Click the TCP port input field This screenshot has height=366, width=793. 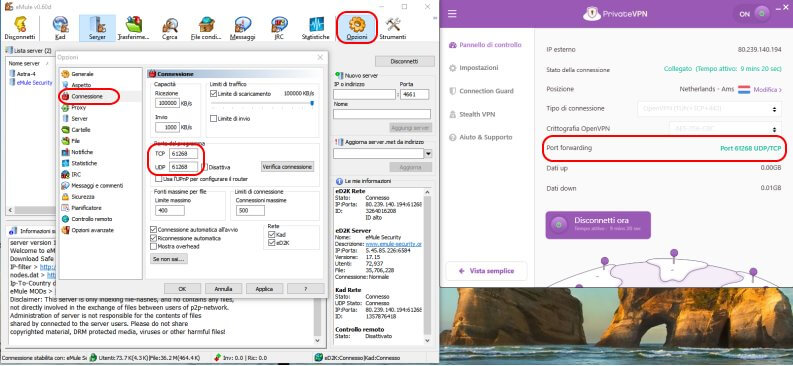[x=183, y=153]
